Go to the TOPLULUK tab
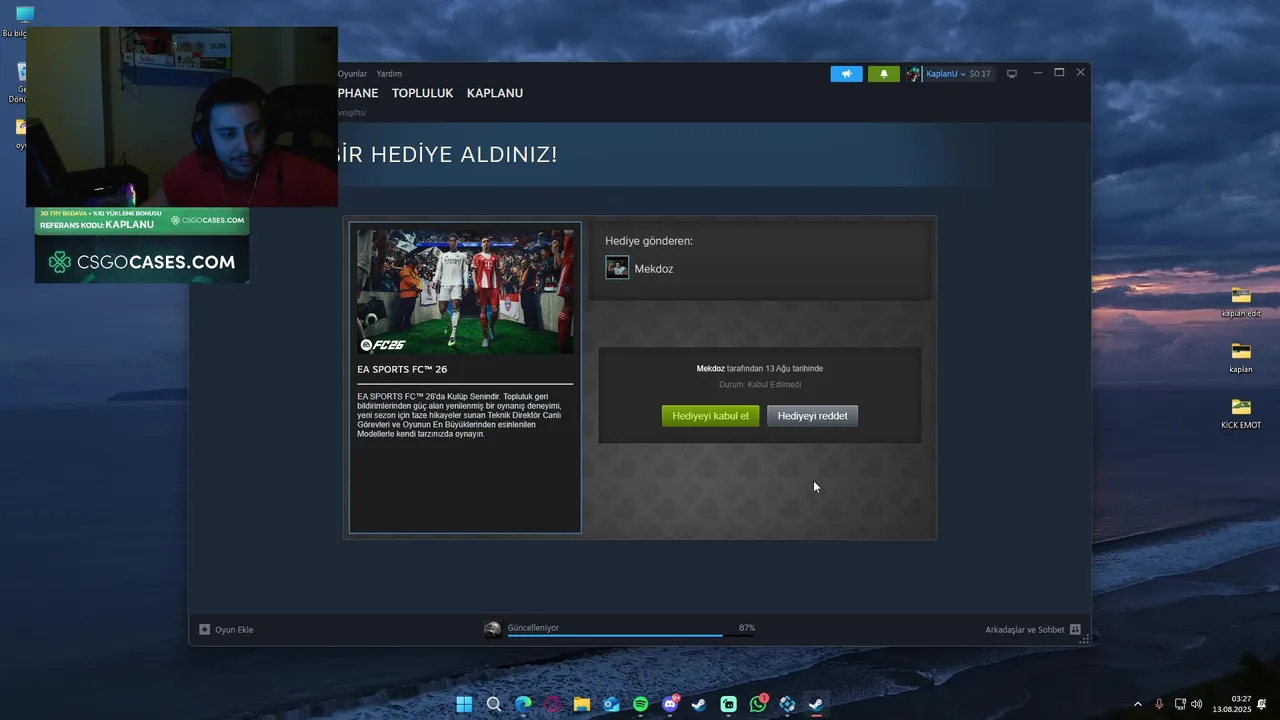Screen dimensions: 1280x720 (x=422, y=93)
